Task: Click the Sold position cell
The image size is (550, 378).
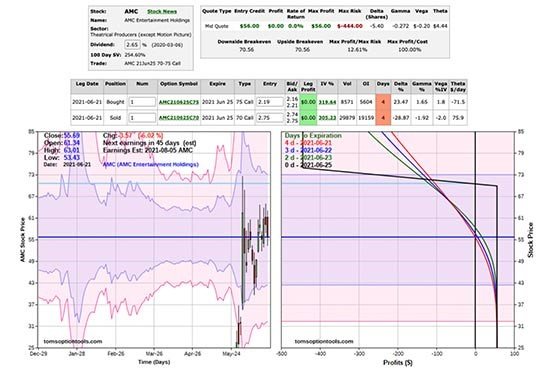Action: coord(115,118)
